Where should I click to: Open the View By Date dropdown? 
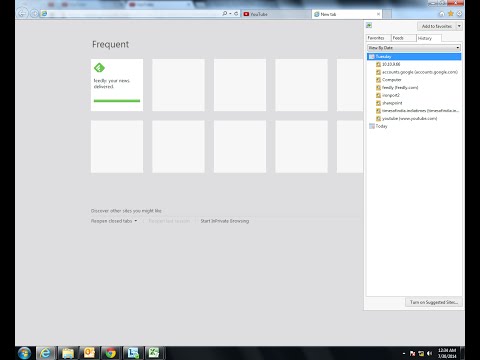click(414, 48)
